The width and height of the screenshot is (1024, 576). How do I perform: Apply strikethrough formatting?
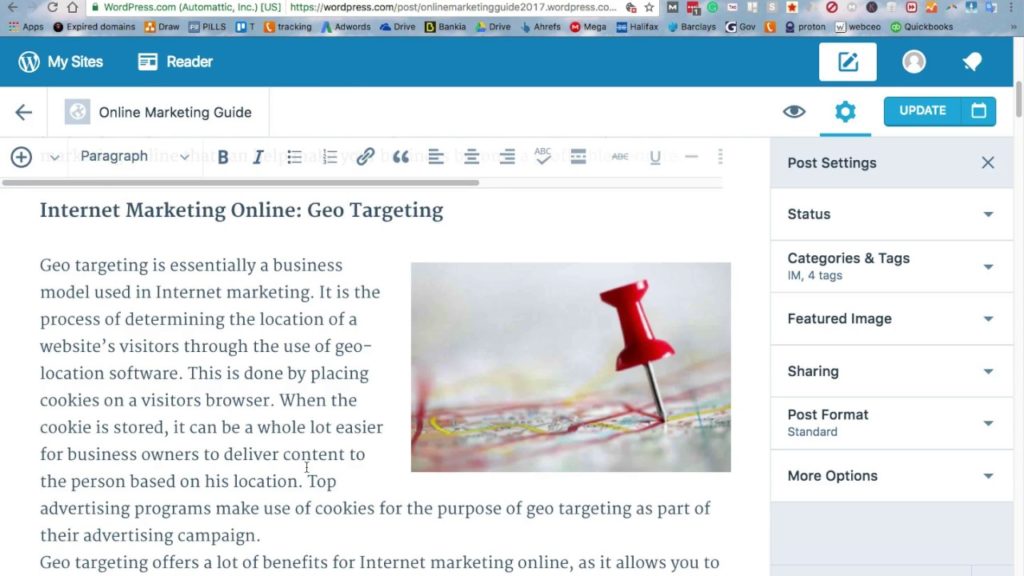620,157
